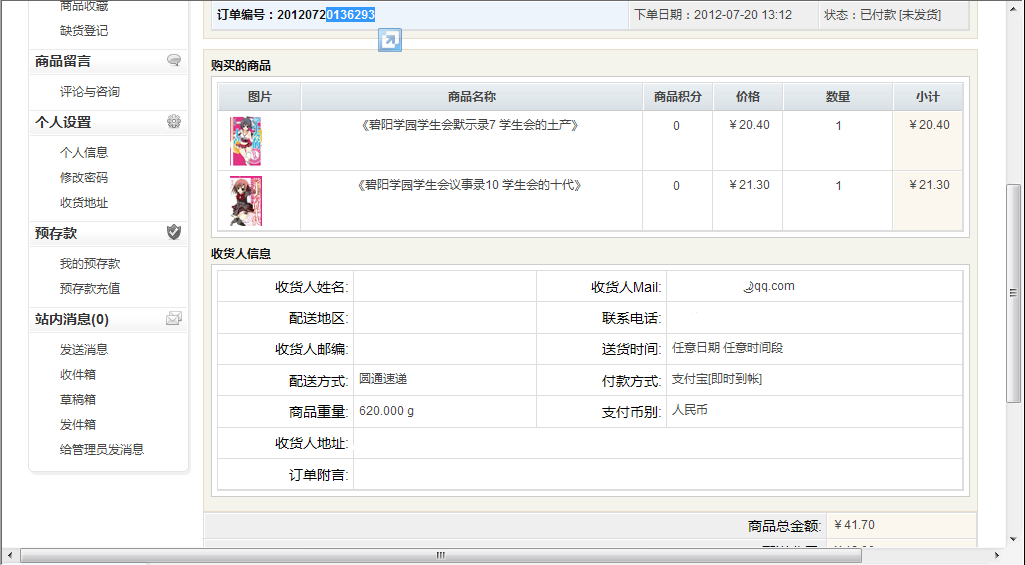This screenshot has width=1025, height=565.
Task: Open the 收件箱 inbox
Action: (x=78, y=374)
